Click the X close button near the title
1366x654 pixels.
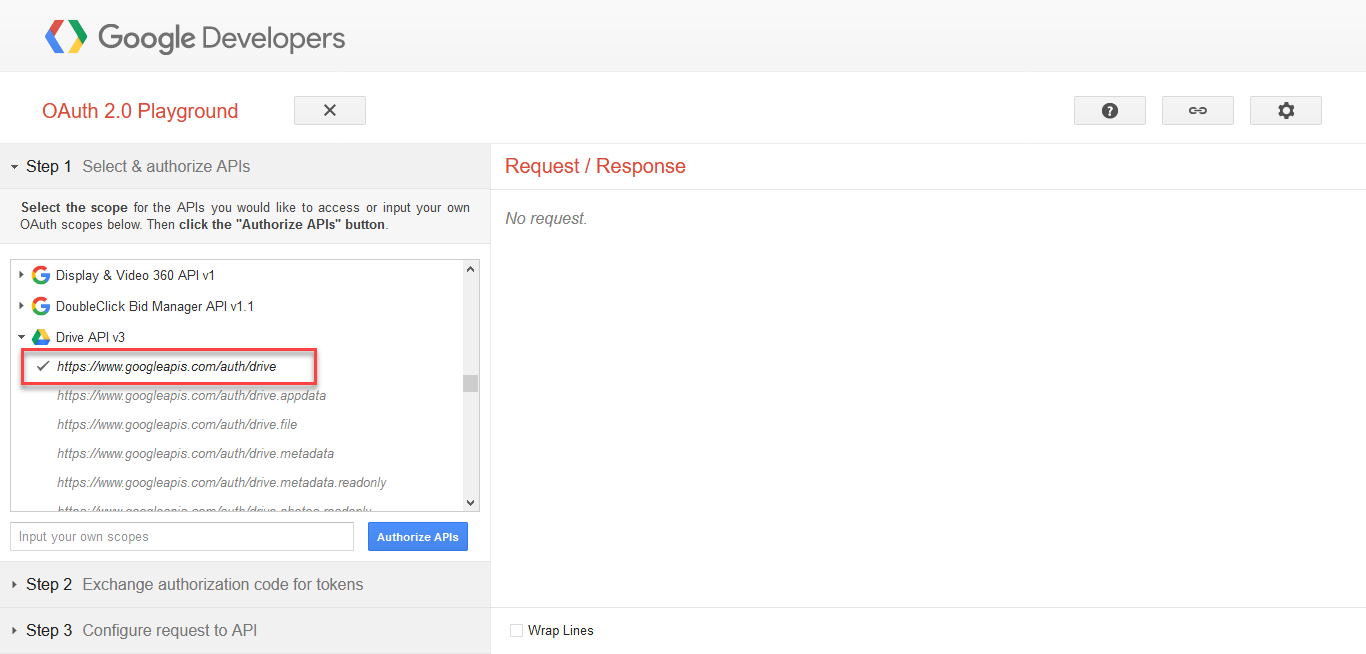(330, 111)
